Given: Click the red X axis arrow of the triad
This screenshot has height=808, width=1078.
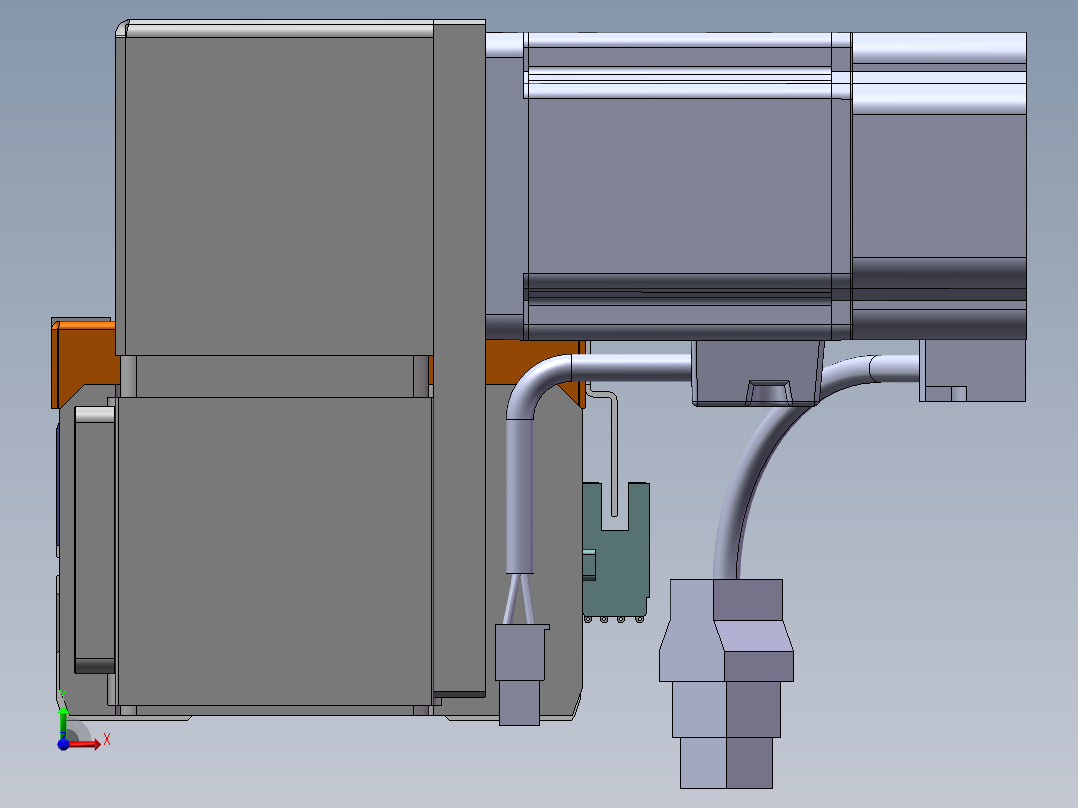Looking at the screenshot, I should point(85,744).
